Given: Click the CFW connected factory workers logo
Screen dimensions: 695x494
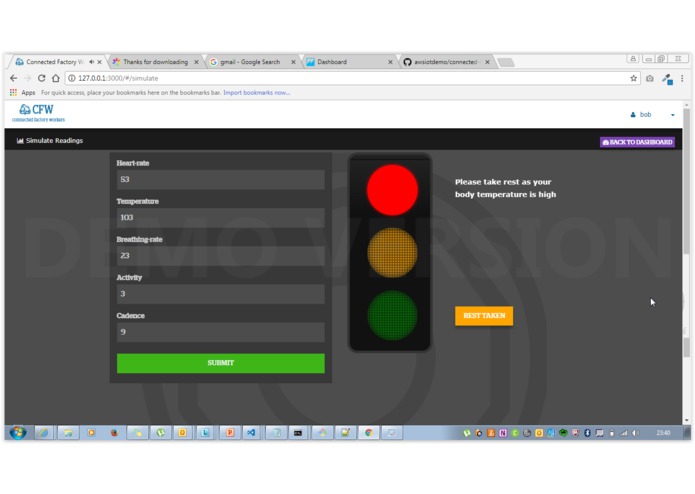Looking at the screenshot, I should pos(38,113).
